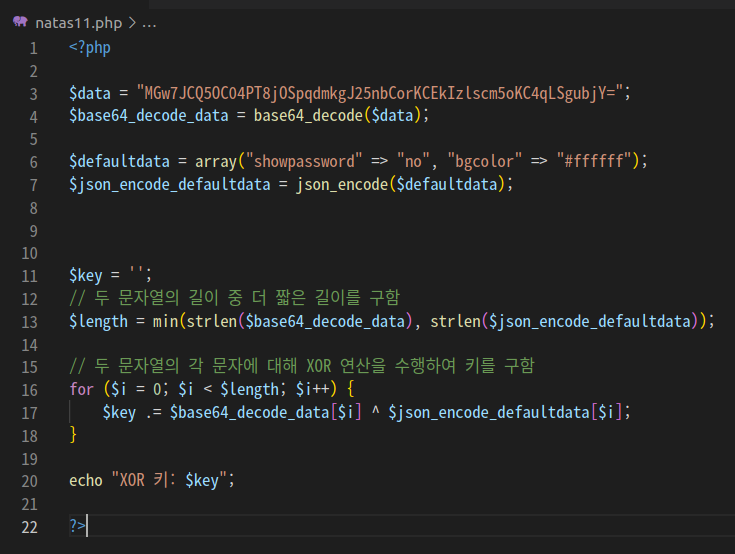This screenshot has height=554, width=735.
Task: Click the "showpassword" string literal
Action: 304,161
